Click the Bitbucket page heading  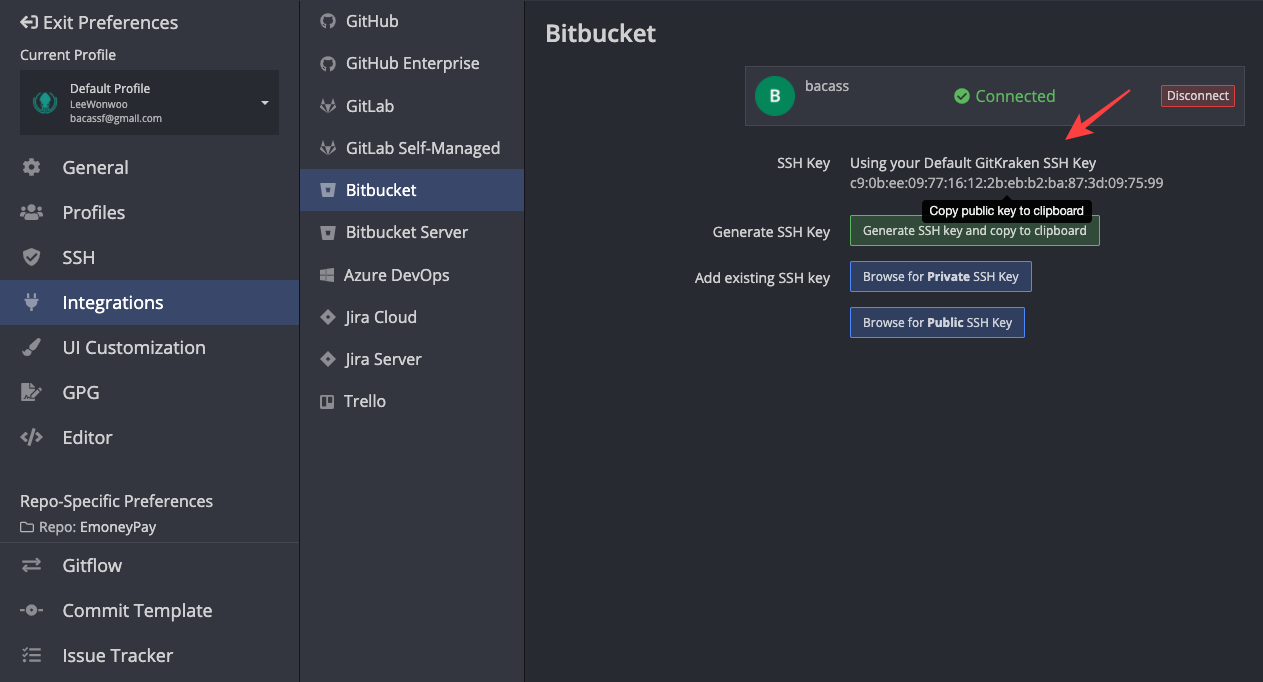601,33
